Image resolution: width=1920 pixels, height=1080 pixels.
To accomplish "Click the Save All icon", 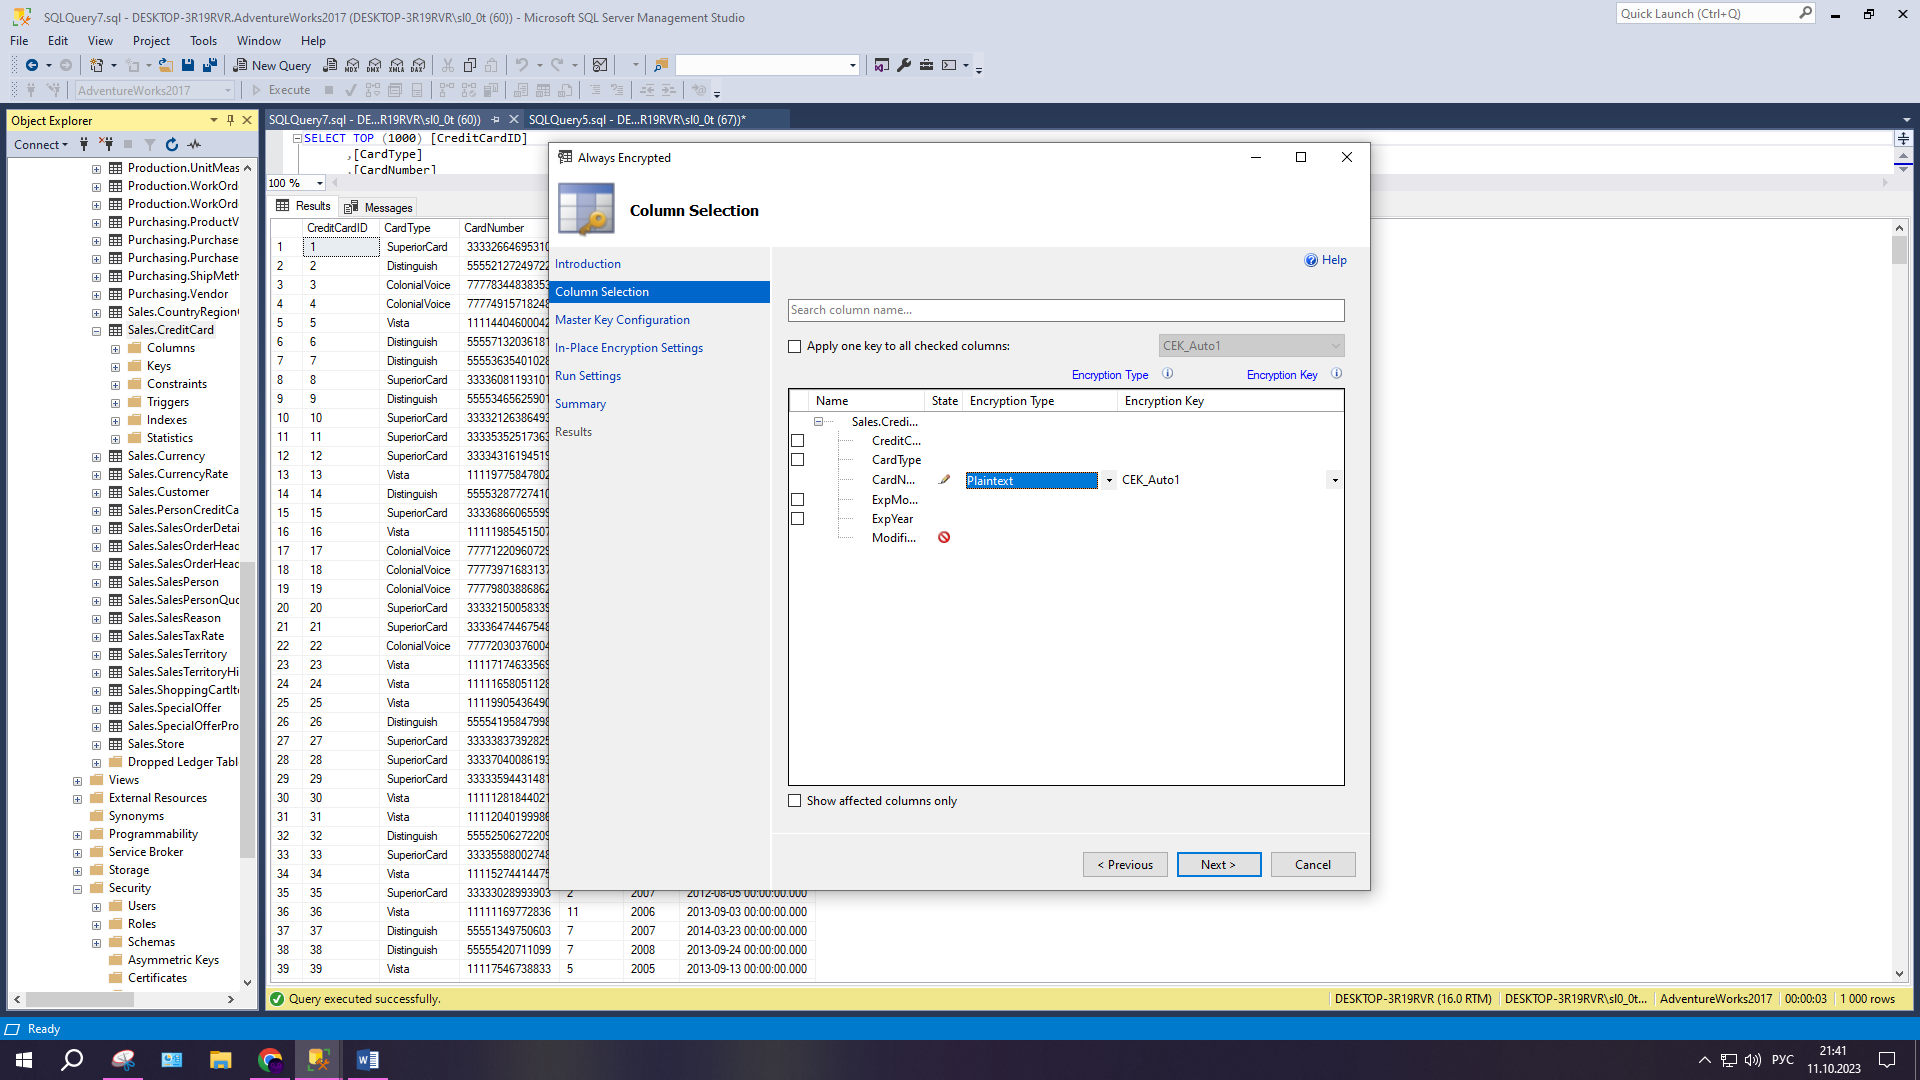I will (210, 65).
